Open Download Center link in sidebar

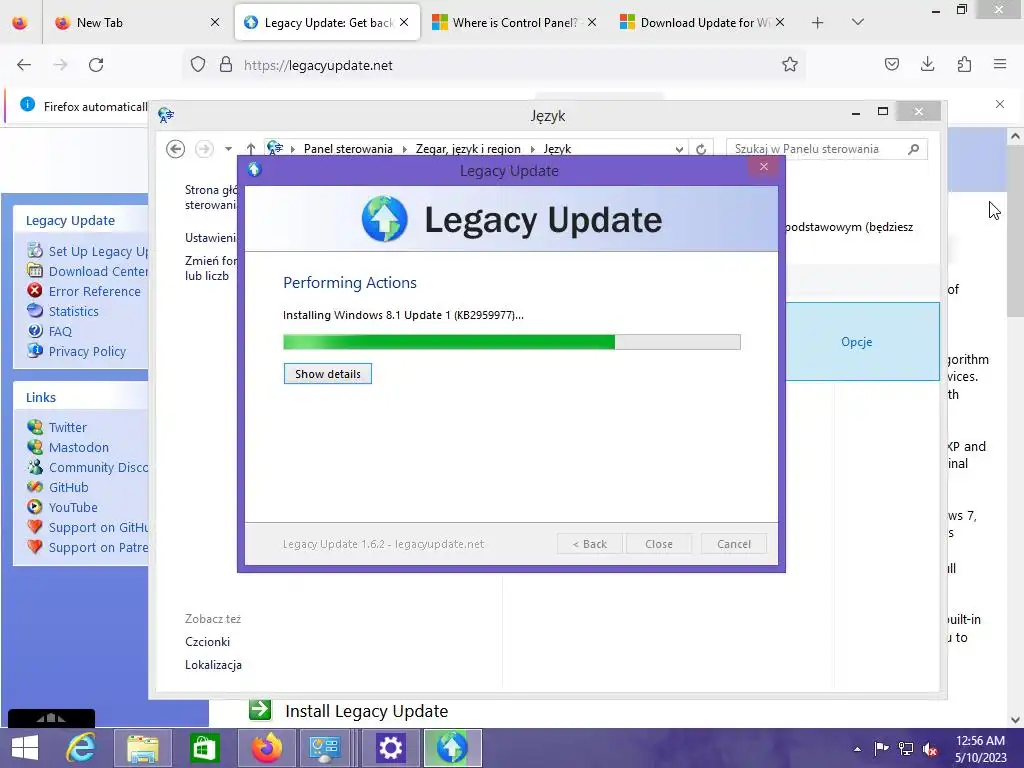tap(98, 271)
